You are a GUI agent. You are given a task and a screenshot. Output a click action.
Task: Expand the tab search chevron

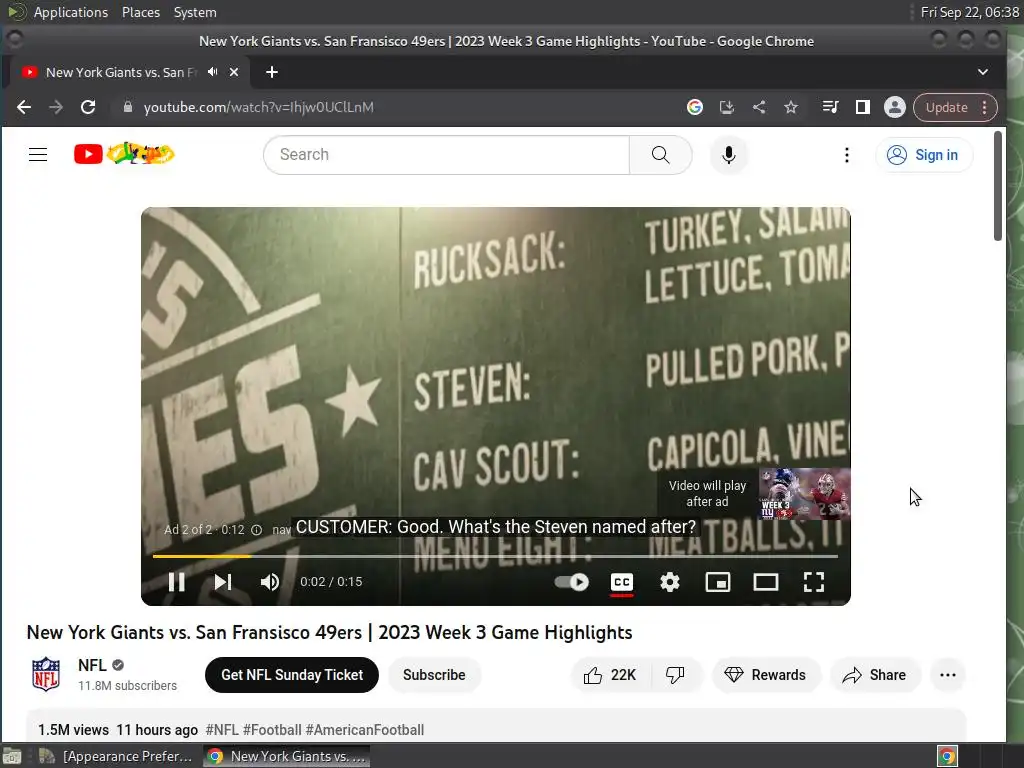pyautogui.click(x=983, y=72)
